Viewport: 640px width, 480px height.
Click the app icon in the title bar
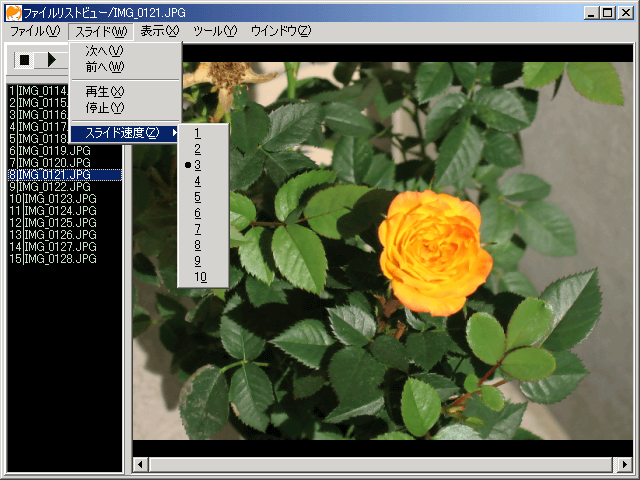[x=13, y=12]
